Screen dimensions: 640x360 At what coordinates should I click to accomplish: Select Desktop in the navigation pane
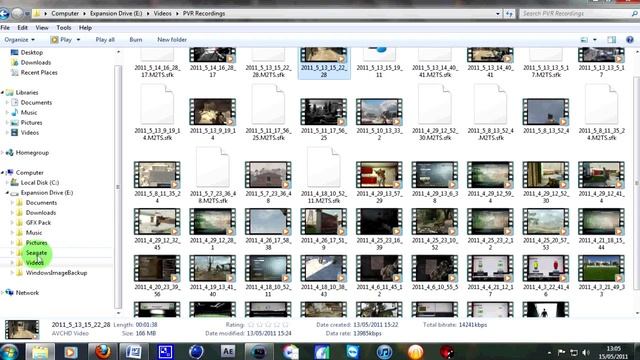point(32,52)
